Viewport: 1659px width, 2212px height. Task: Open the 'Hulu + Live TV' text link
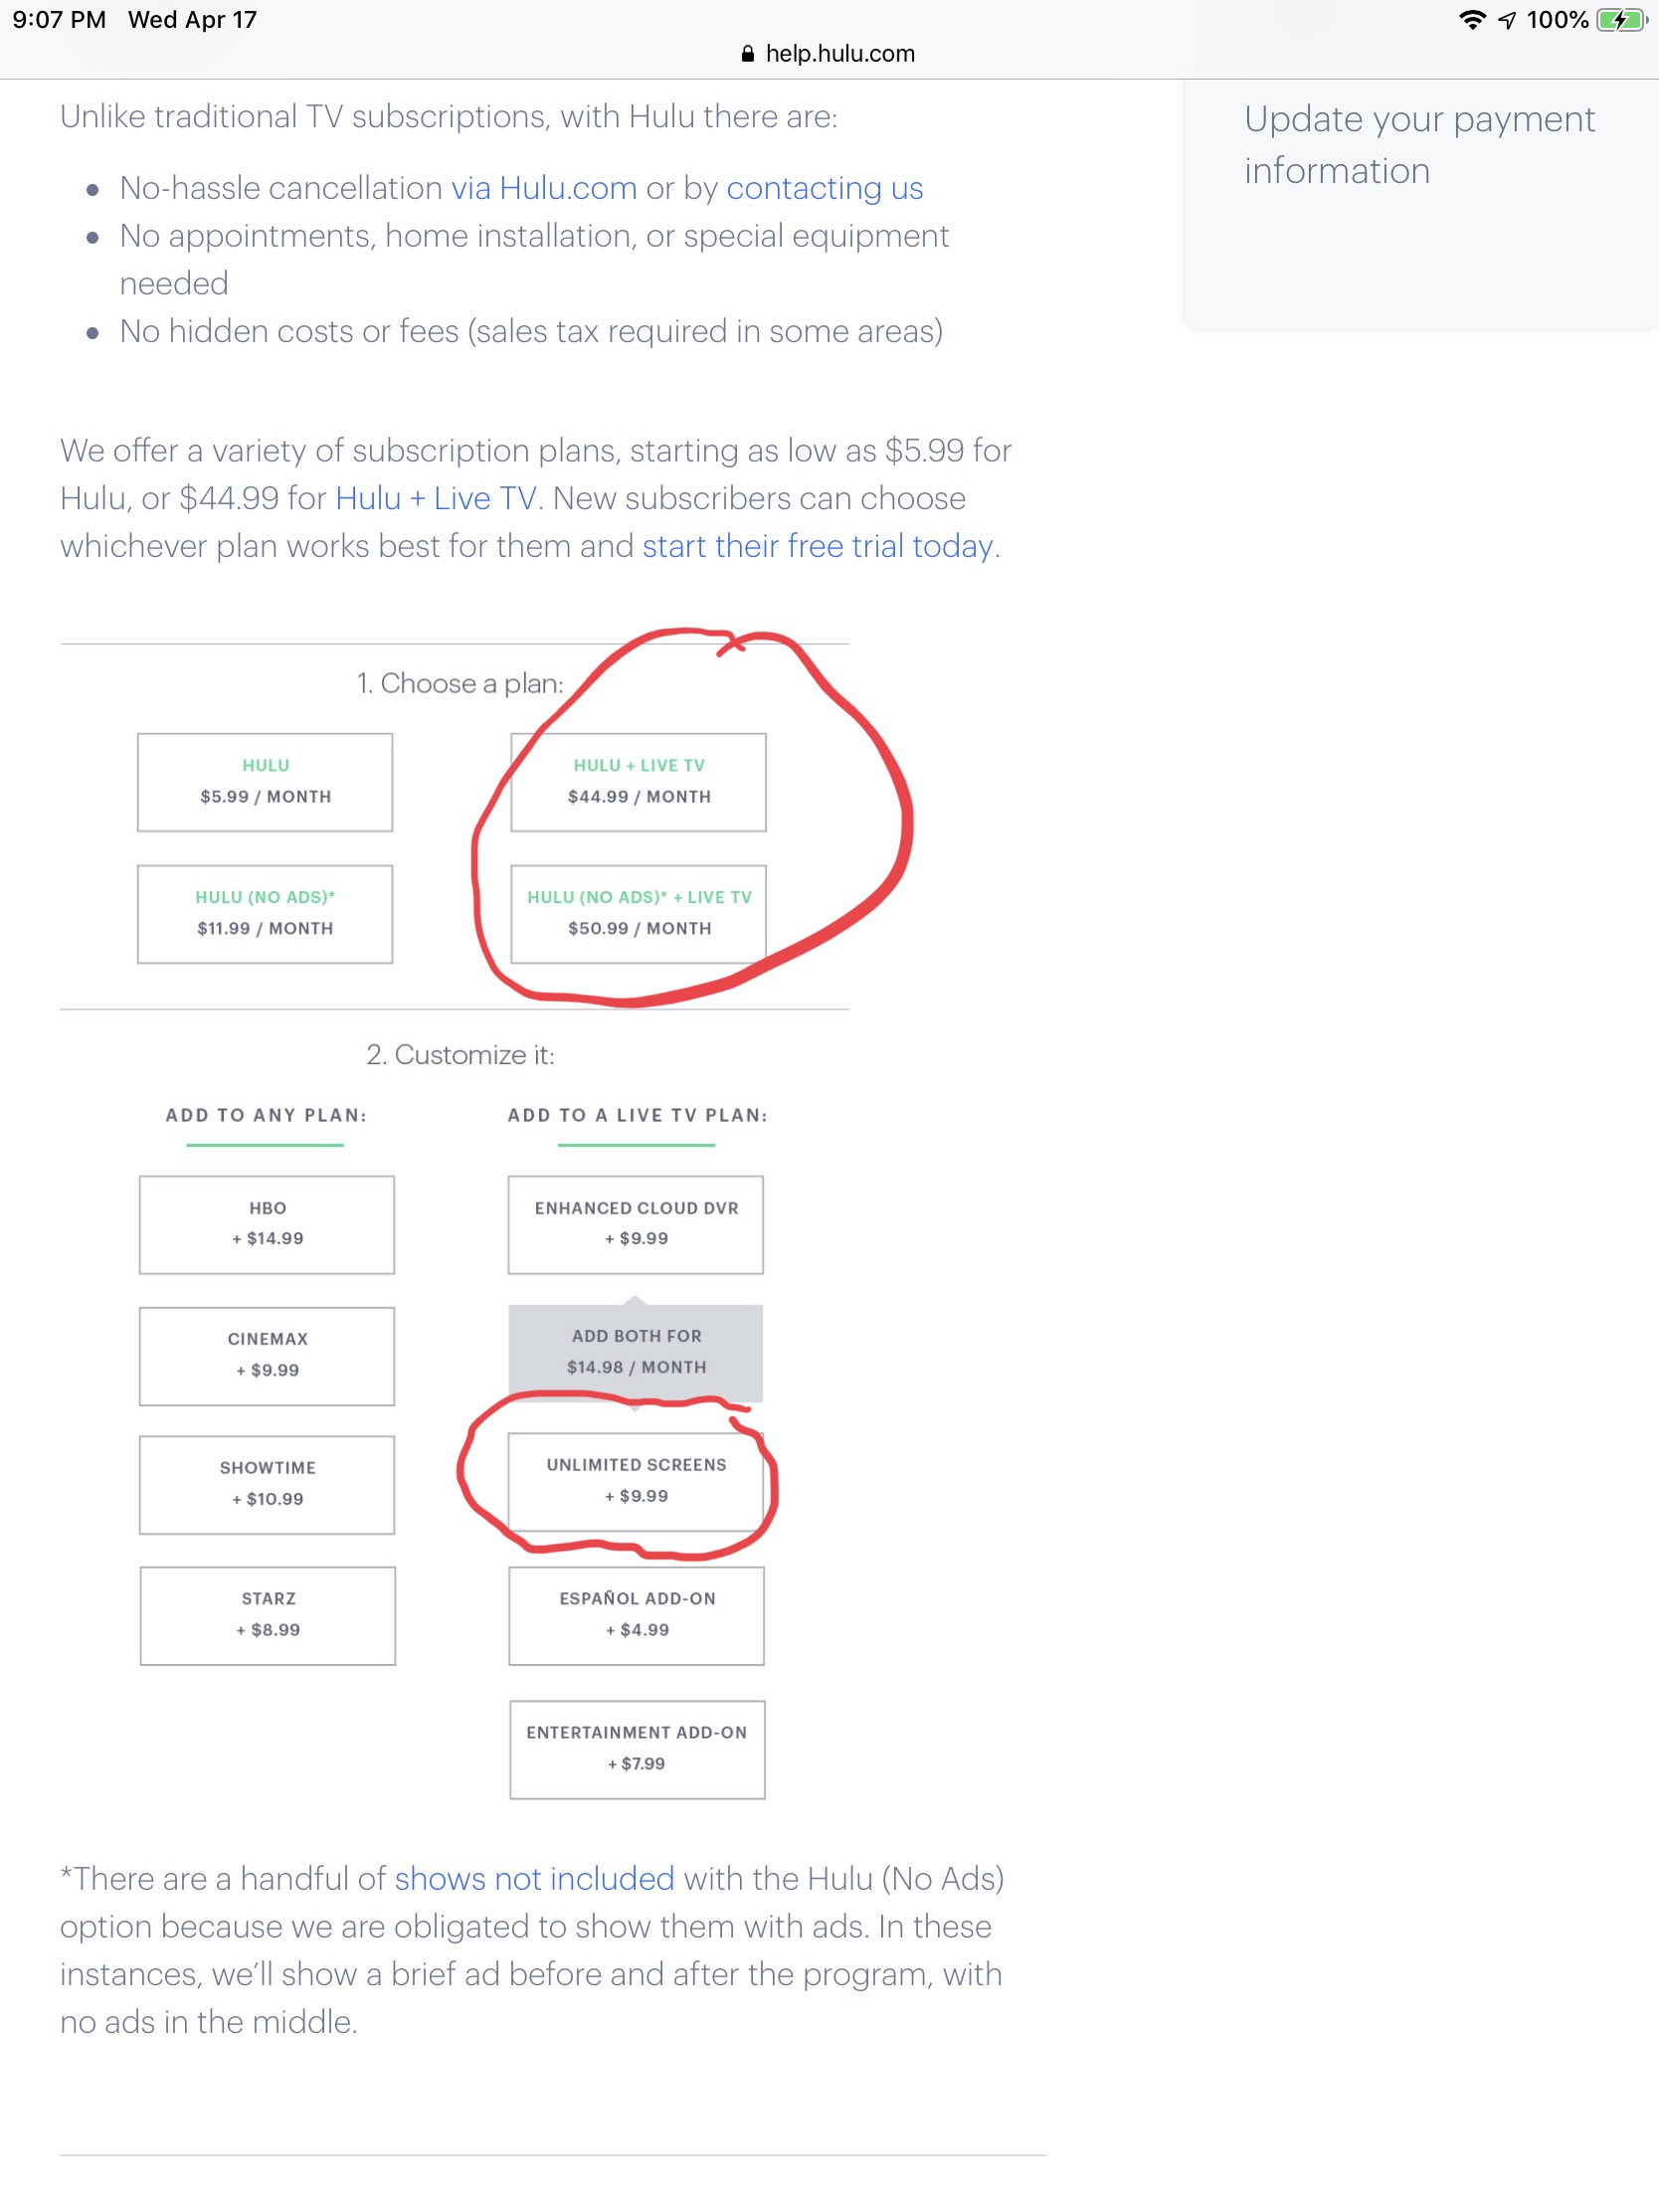point(435,498)
